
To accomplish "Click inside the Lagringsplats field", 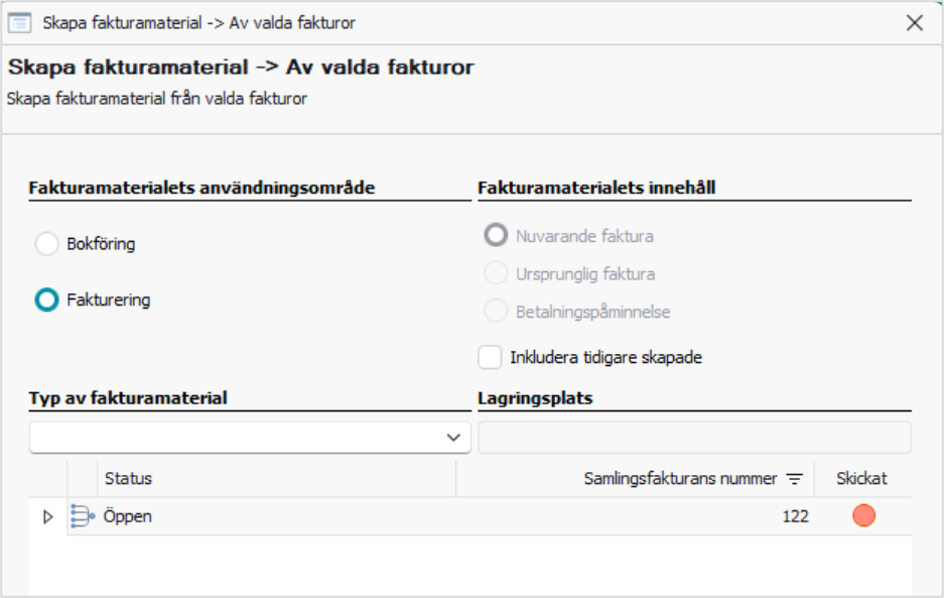I will (x=694, y=437).
